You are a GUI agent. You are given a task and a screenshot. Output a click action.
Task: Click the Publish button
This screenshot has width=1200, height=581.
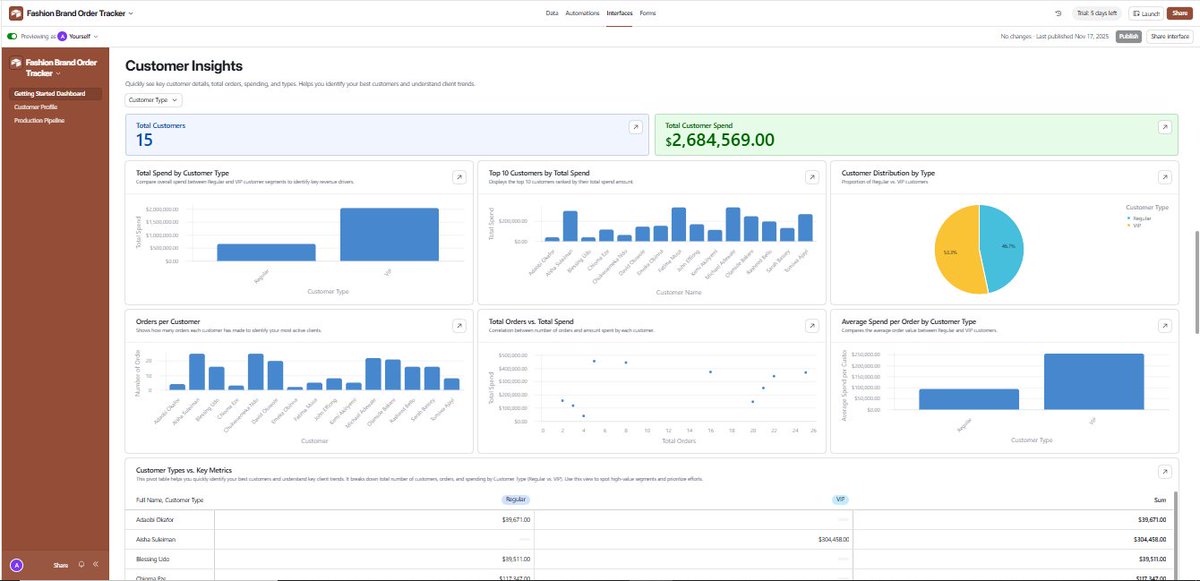coord(1128,36)
